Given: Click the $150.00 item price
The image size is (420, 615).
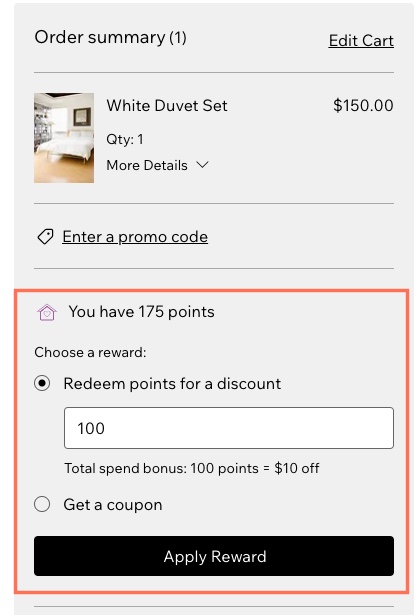Looking at the screenshot, I should [363, 106].
